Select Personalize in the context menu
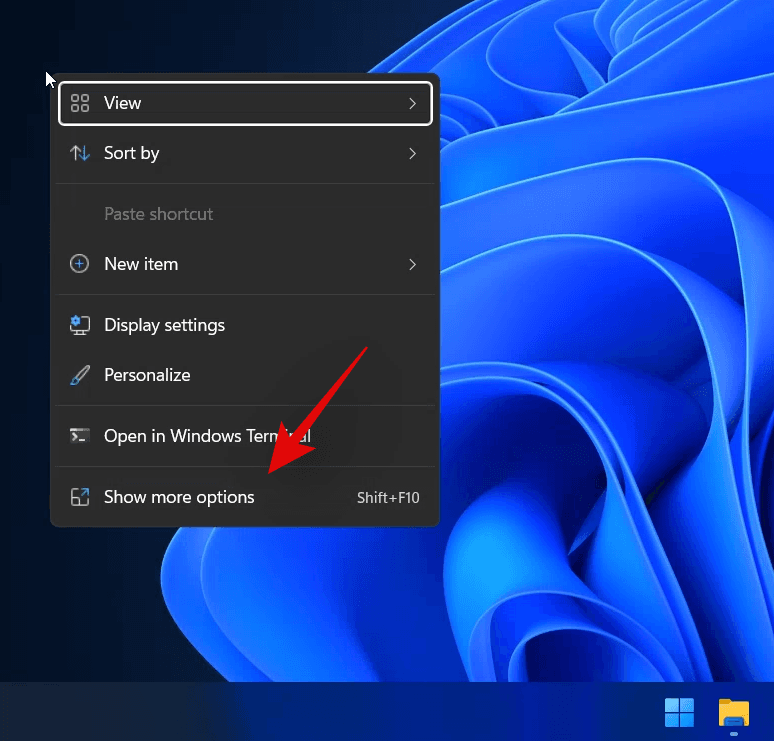The height and width of the screenshot is (741, 774). (245, 375)
